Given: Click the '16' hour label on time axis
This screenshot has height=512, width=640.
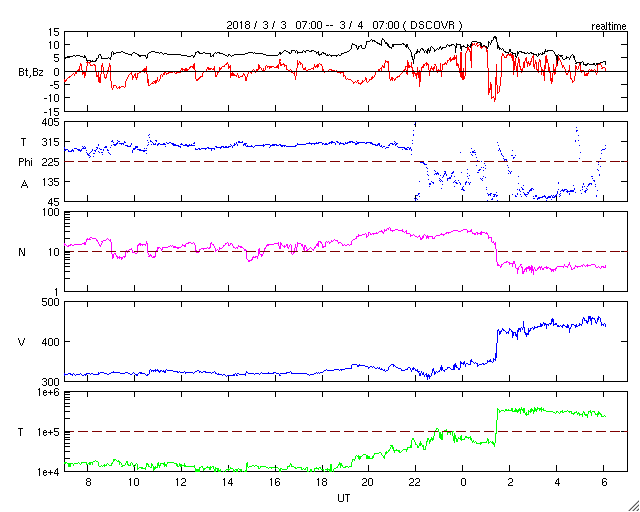Looking at the screenshot, I should pyautogui.click(x=275, y=483).
